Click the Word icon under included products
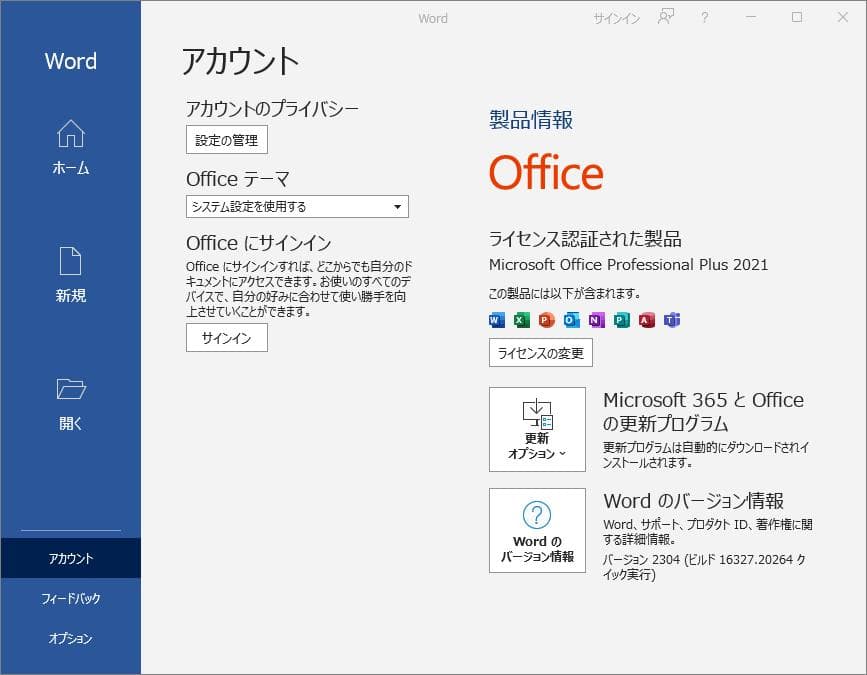The width and height of the screenshot is (867, 675). coord(495,320)
